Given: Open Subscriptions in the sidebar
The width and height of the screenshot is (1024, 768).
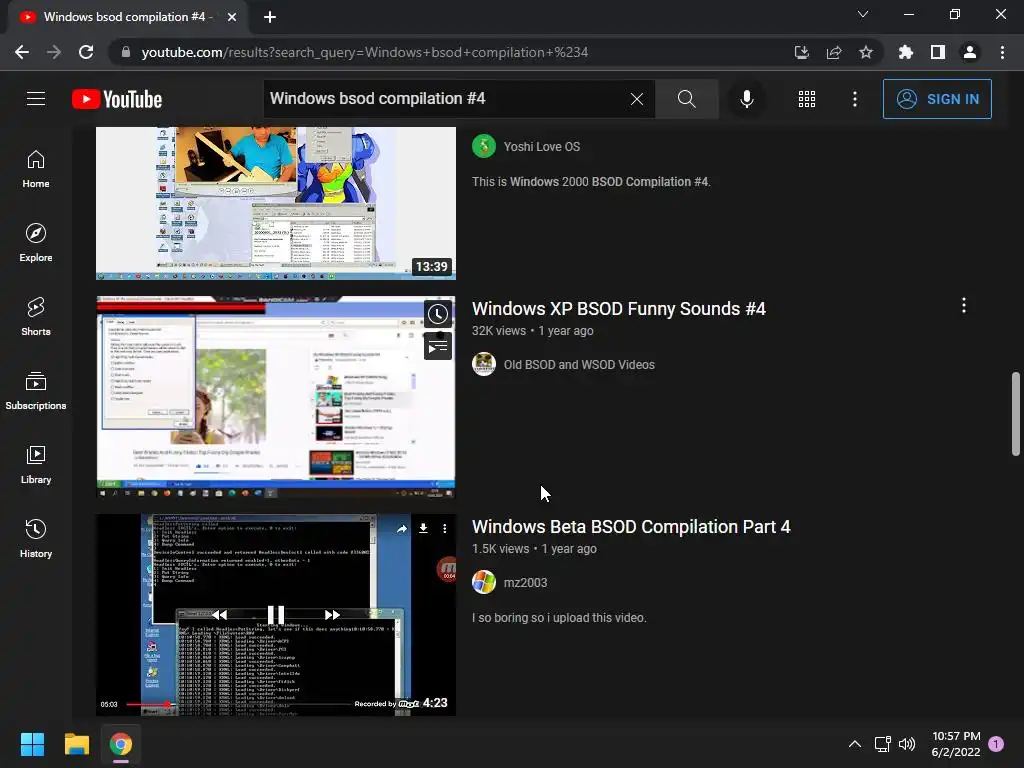Looking at the screenshot, I should click(36, 391).
